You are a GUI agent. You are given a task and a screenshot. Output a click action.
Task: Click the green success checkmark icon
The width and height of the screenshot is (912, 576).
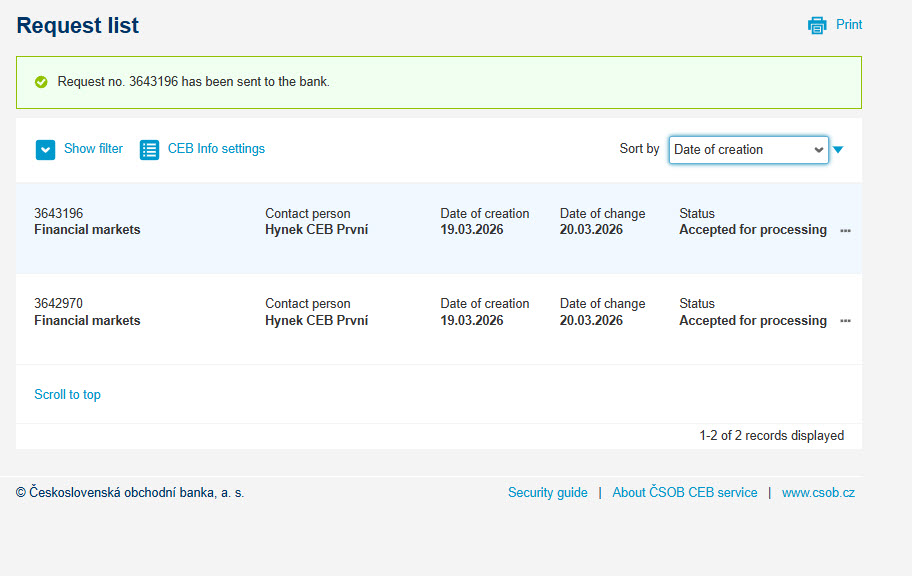coord(41,82)
